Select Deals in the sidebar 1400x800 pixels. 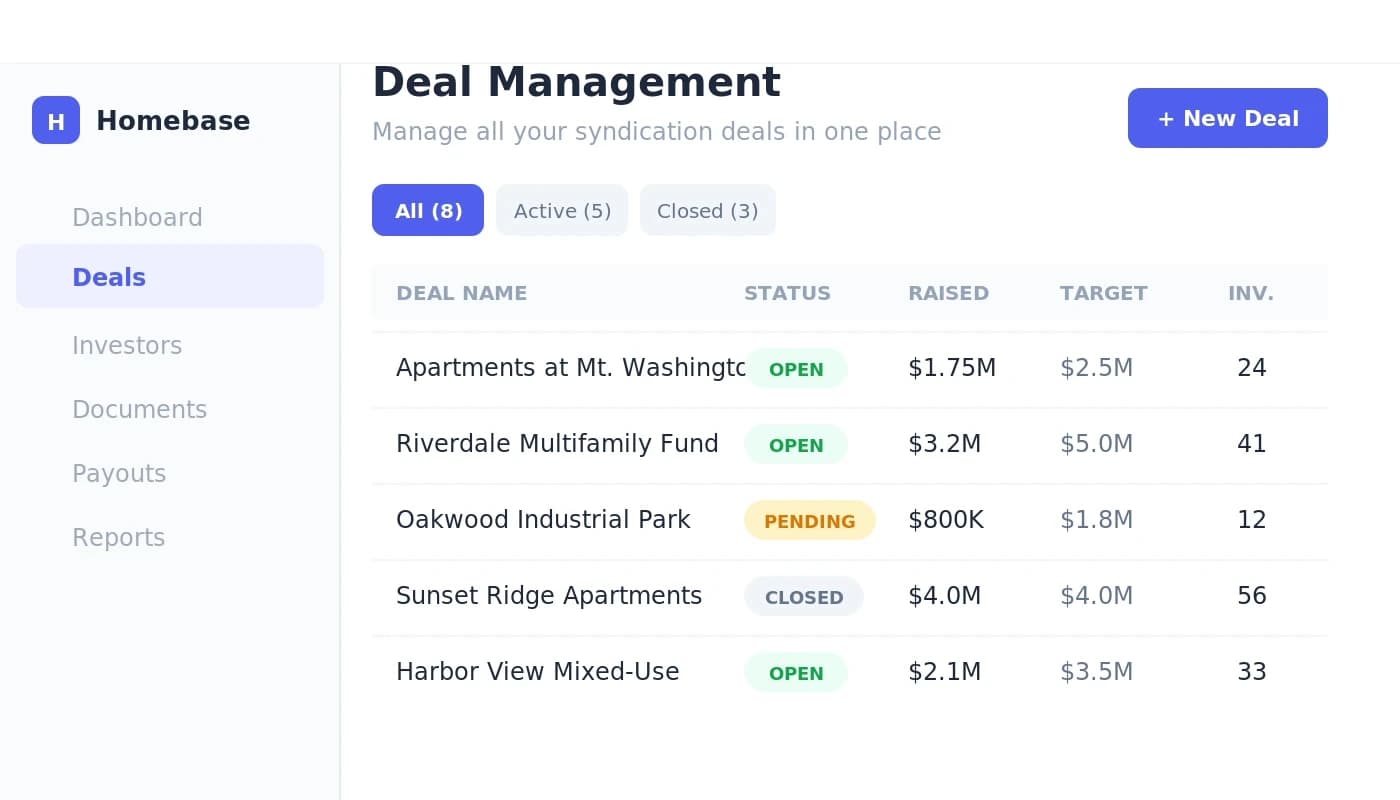click(x=109, y=277)
